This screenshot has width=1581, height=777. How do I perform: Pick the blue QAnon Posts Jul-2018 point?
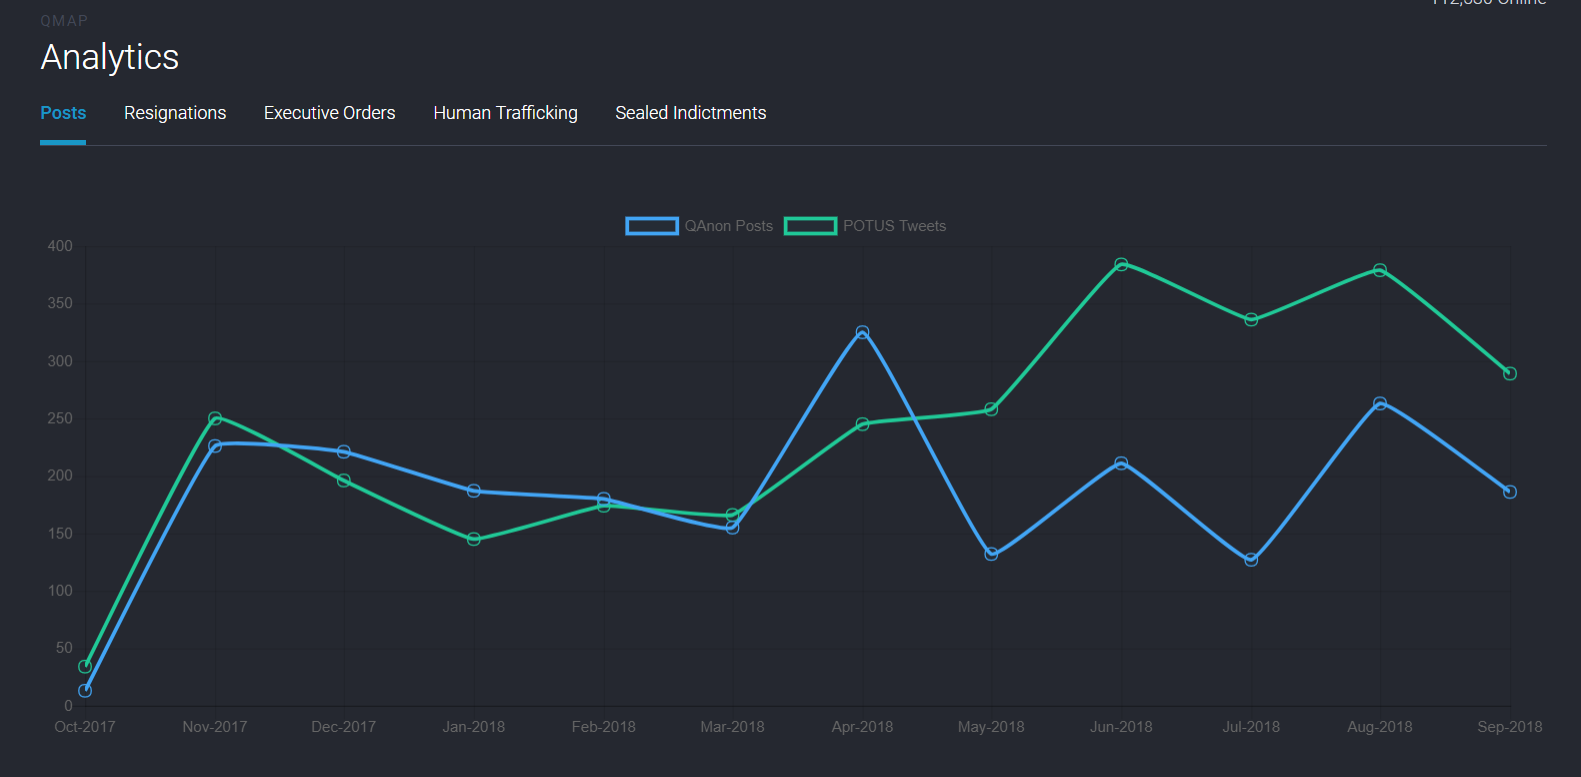pos(1251,560)
